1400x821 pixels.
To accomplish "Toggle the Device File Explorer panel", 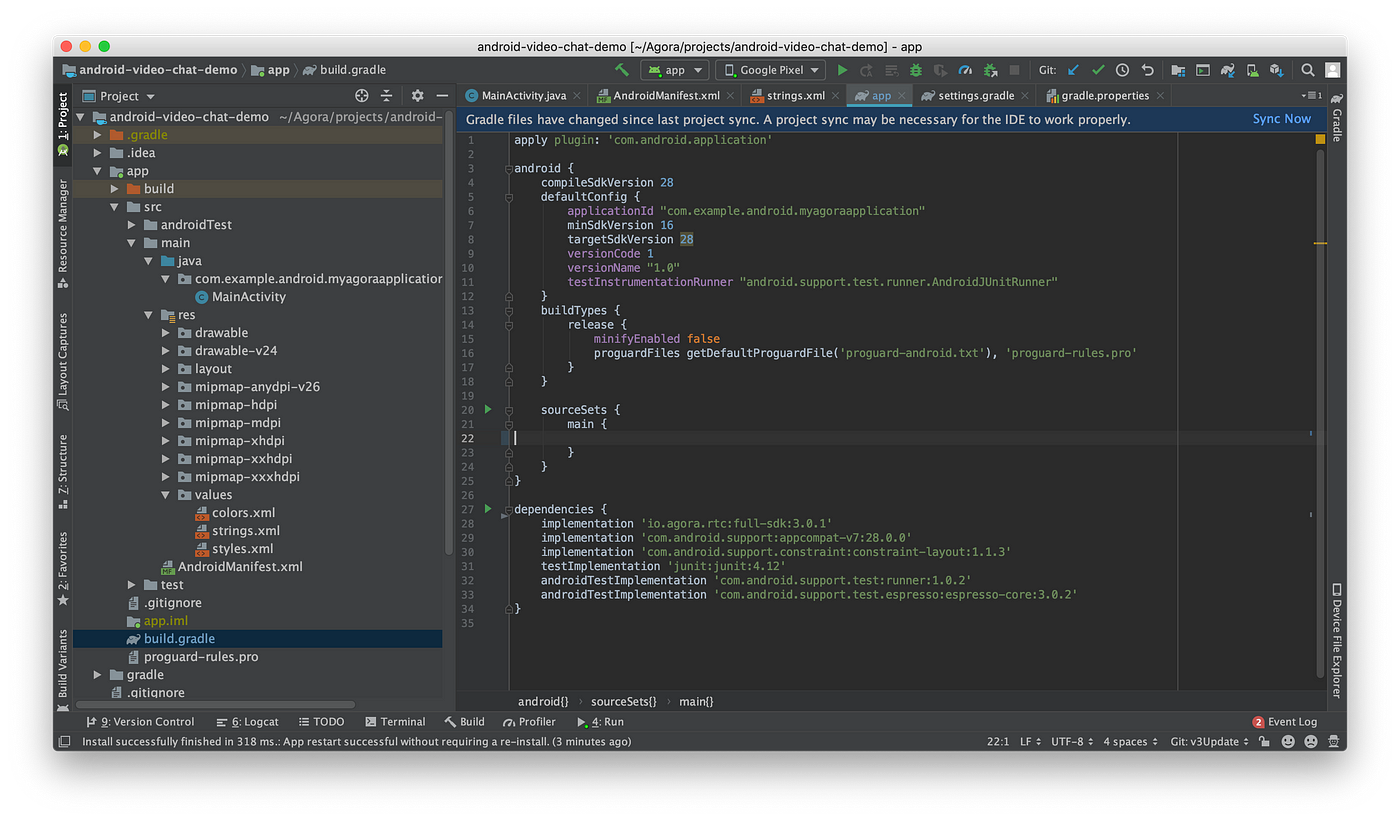I will click(x=1336, y=641).
